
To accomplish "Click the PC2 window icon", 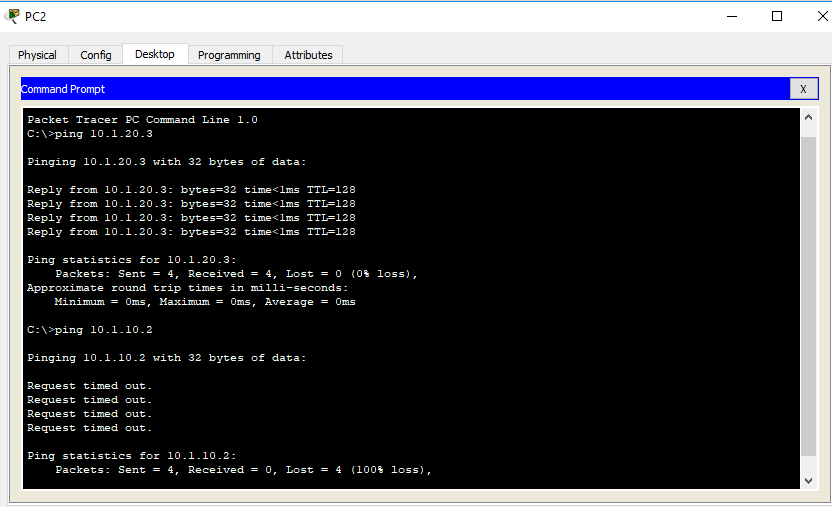I will (x=12, y=16).
